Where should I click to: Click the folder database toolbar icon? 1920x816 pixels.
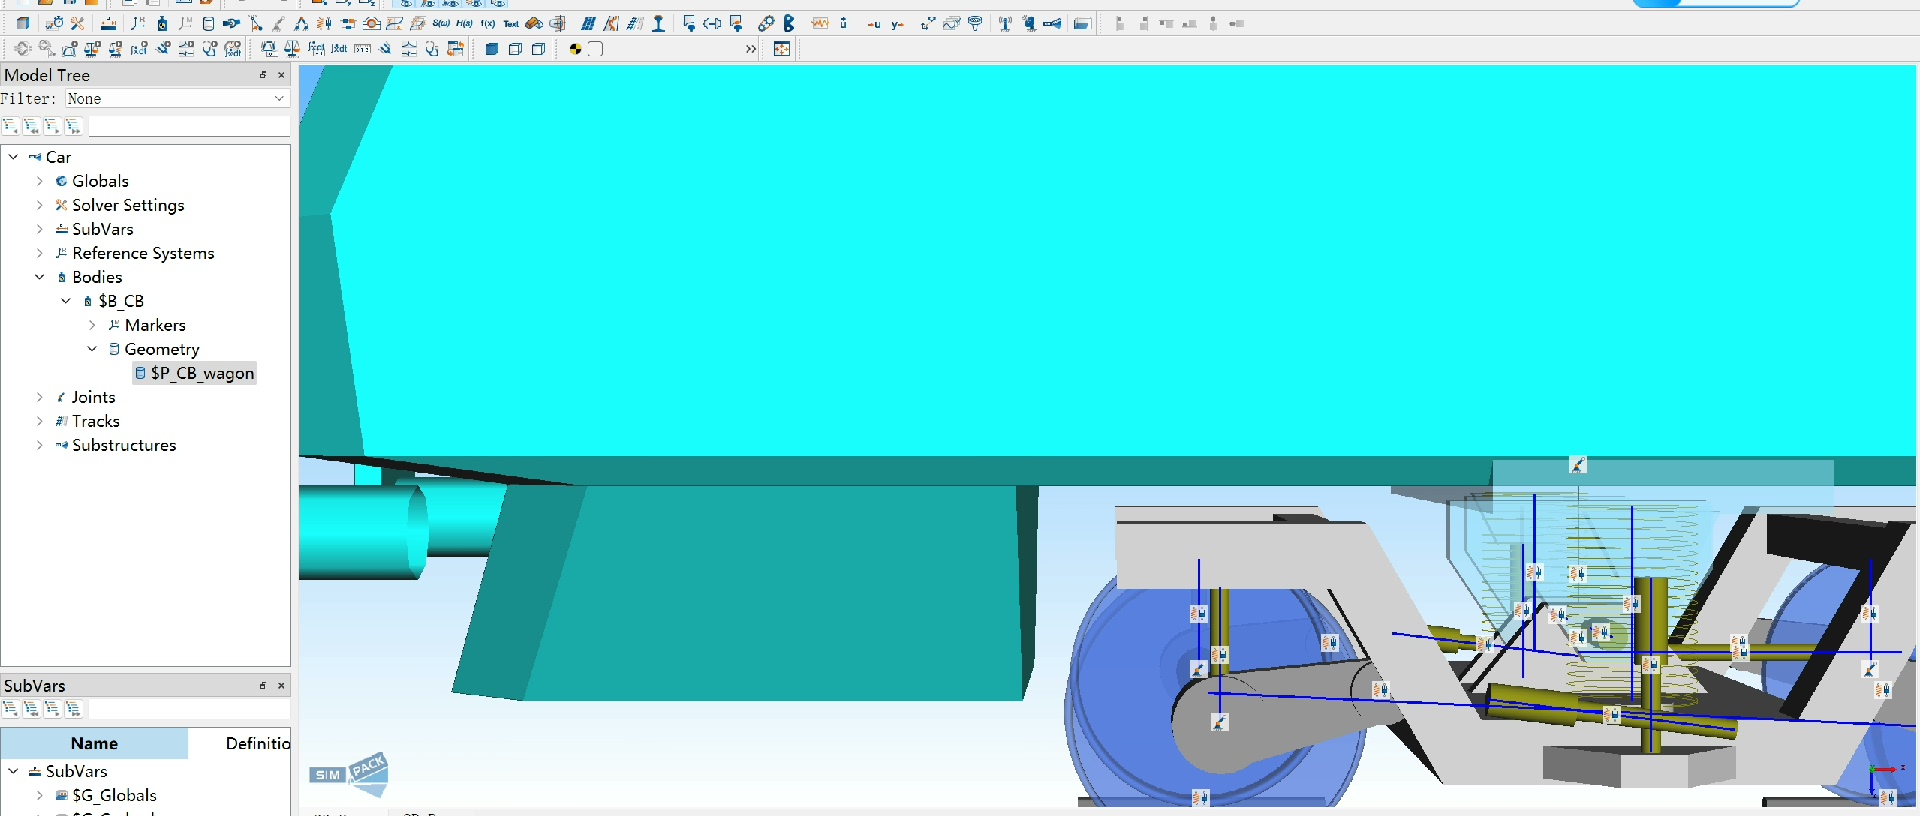1083,23
